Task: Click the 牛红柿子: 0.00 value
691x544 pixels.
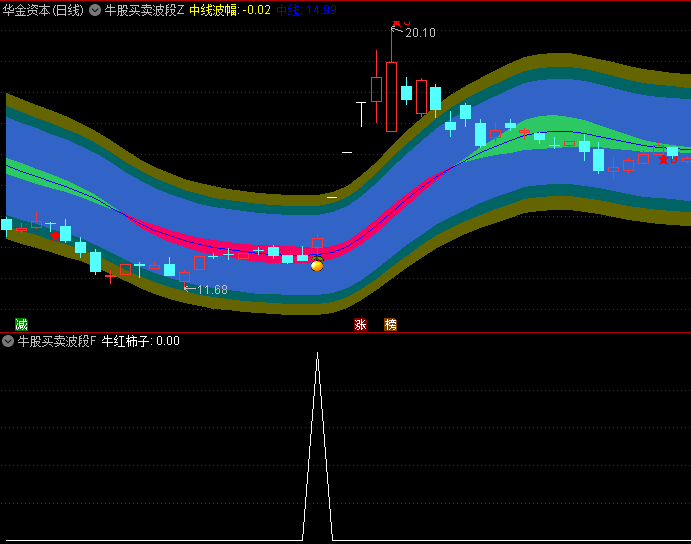Action: (141, 341)
